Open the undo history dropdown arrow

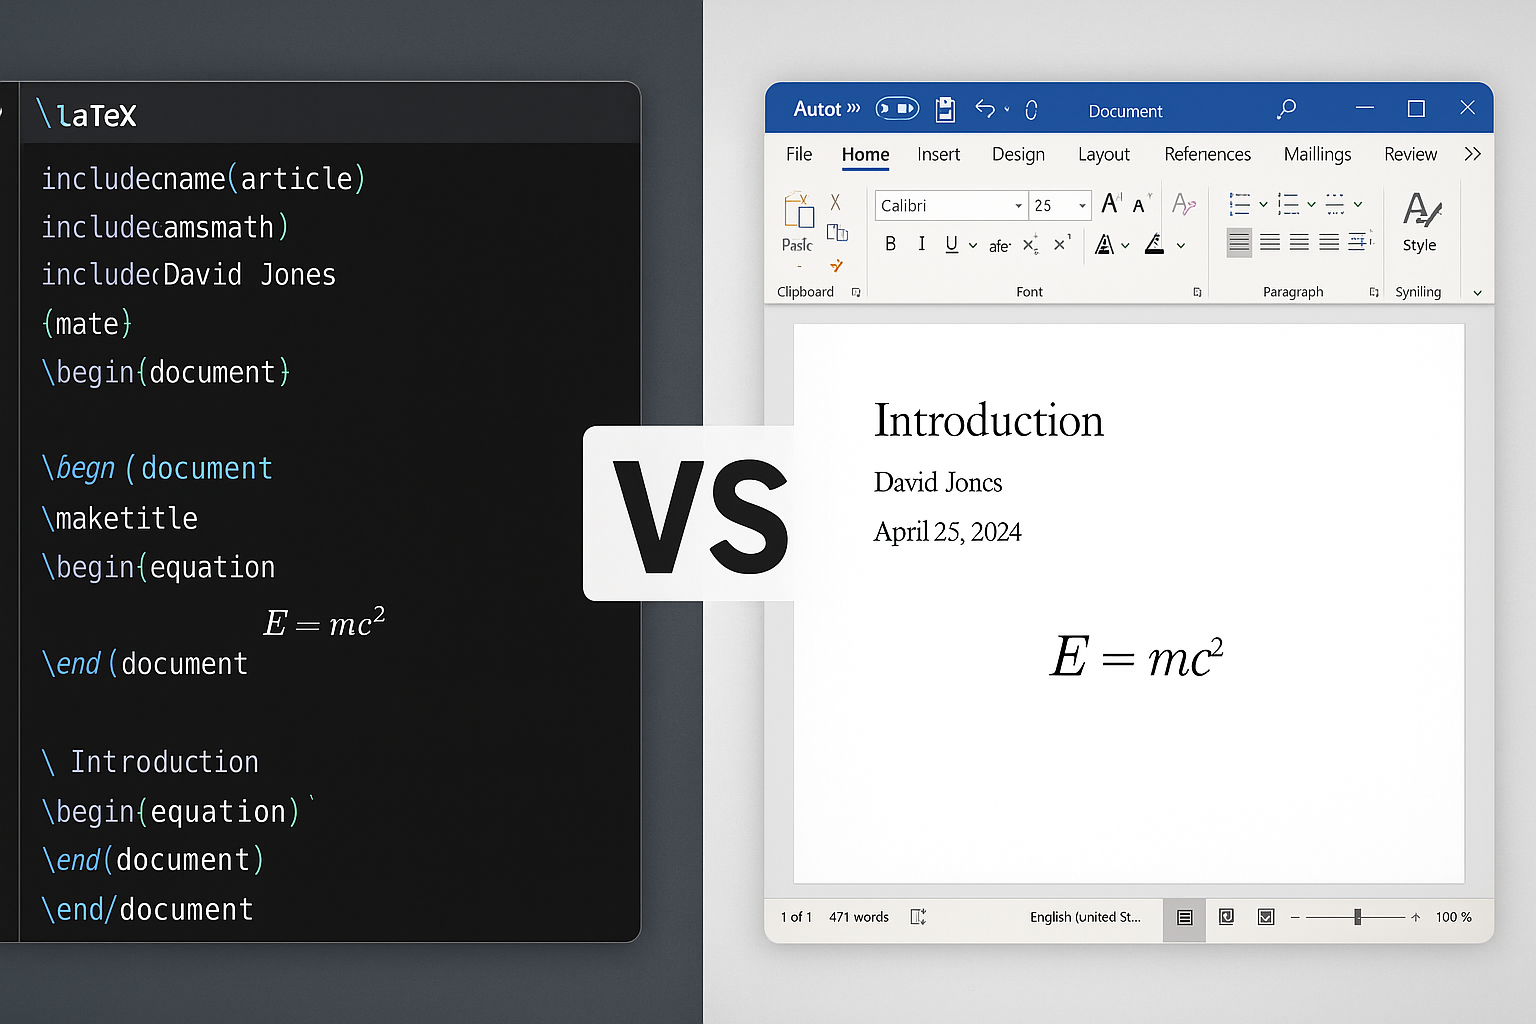tap(1007, 110)
